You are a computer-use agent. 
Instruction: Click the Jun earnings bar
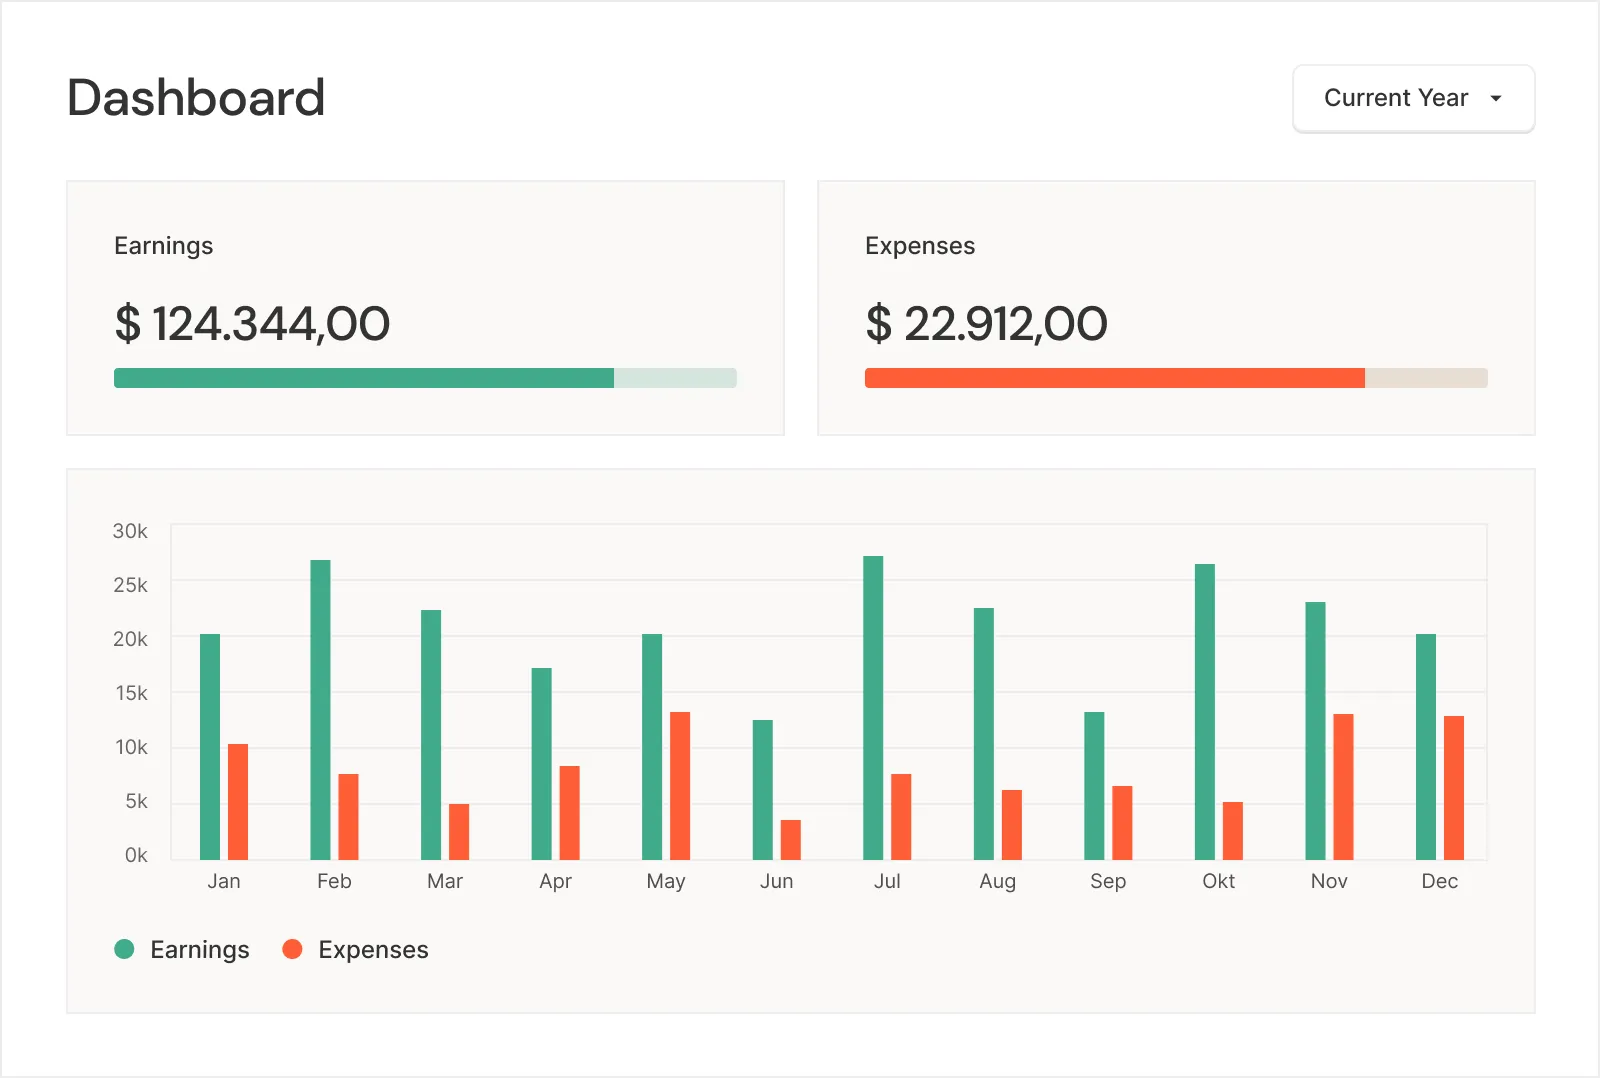(x=763, y=790)
